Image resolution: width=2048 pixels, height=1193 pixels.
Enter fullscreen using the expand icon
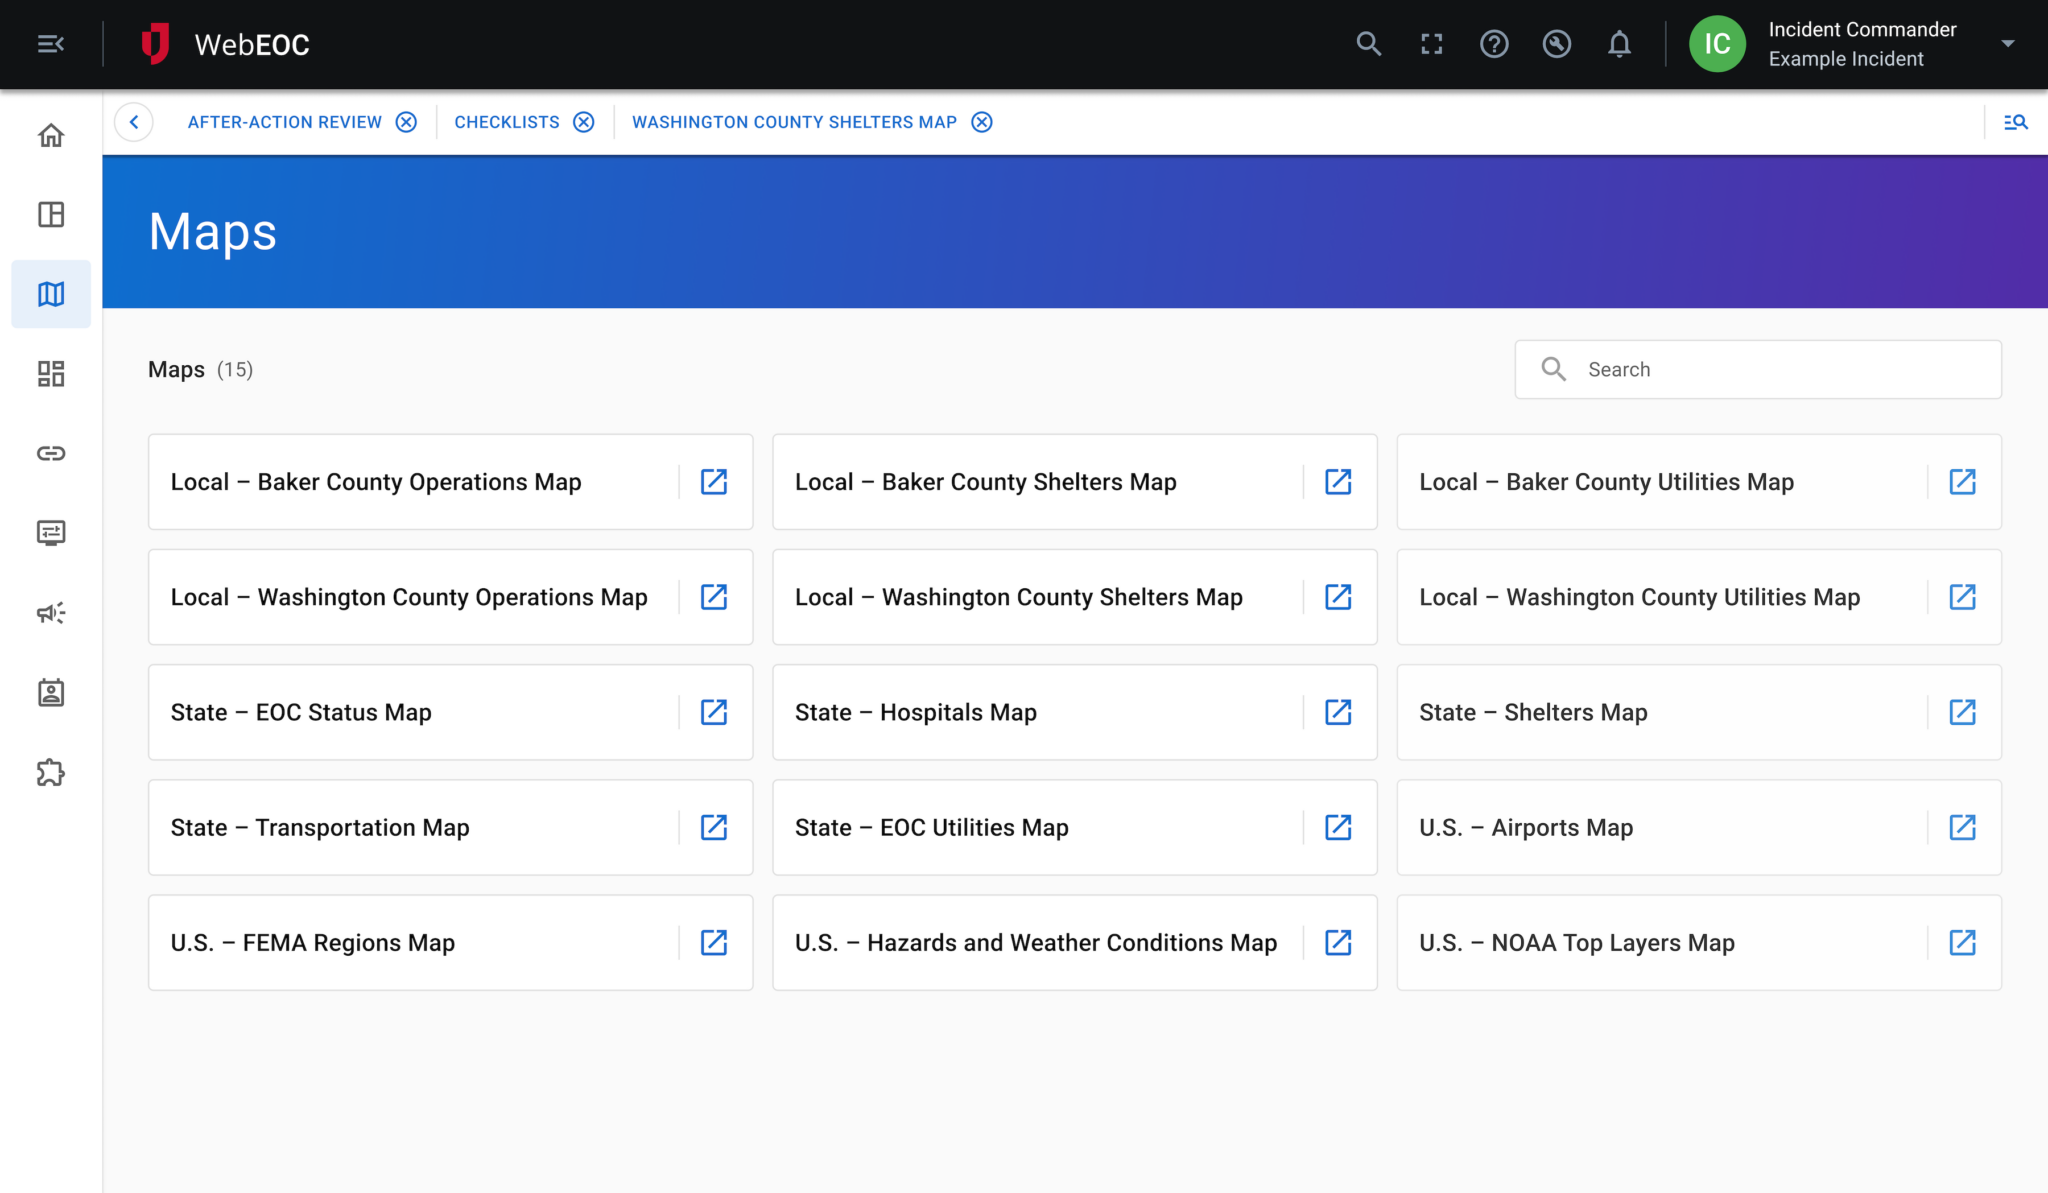(1430, 44)
